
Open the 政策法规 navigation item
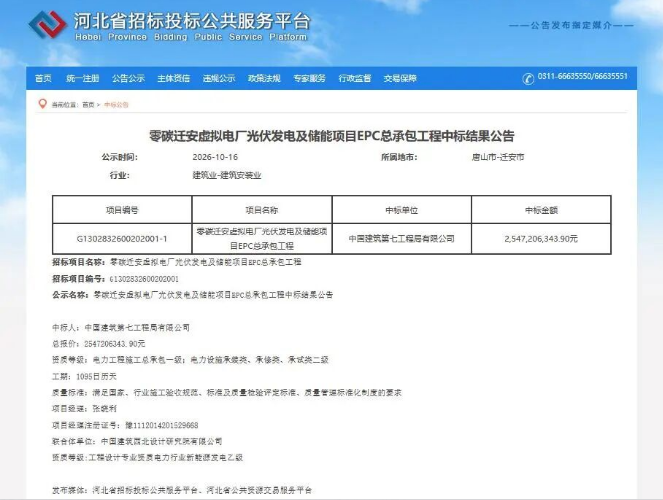[264, 78]
